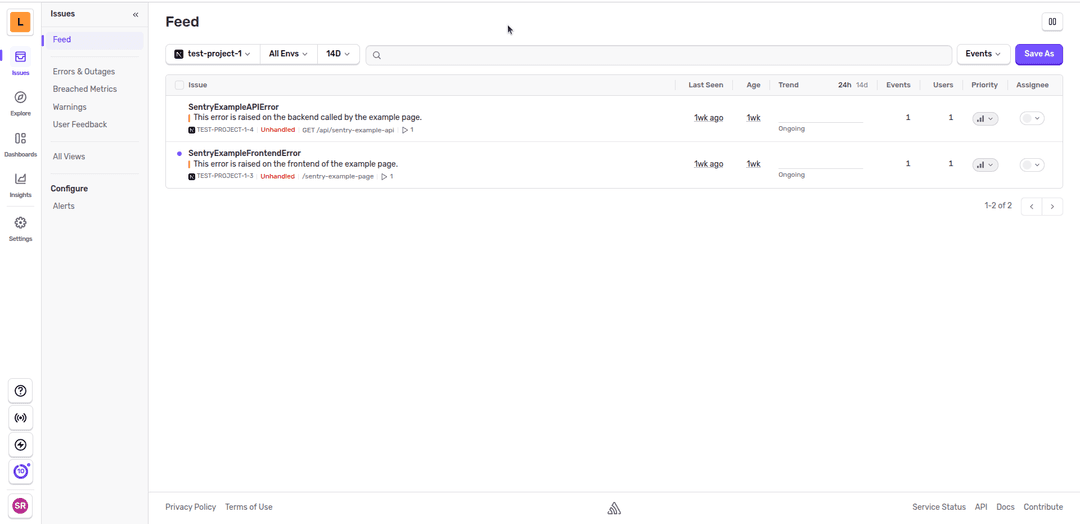The height and width of the screenshot is (524, 1080).
Task: Click the 1-2 of 2 pagination text
Action: click(x=998, y=206)
